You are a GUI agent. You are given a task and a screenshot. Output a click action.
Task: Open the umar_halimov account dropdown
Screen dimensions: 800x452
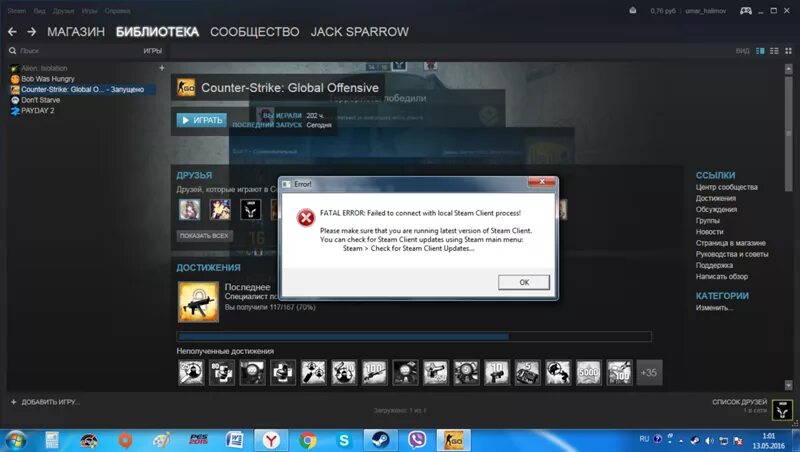(x=706, y=11)
